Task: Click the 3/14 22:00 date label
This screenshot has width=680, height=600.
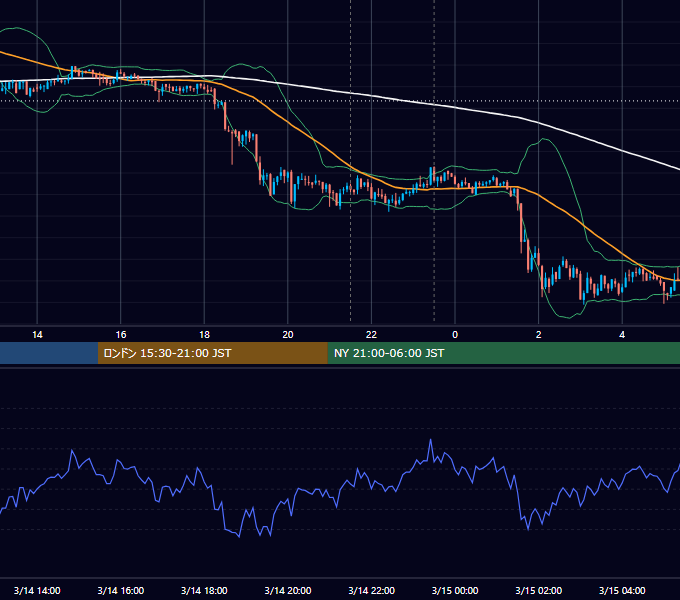Action: tap(372, 590)
